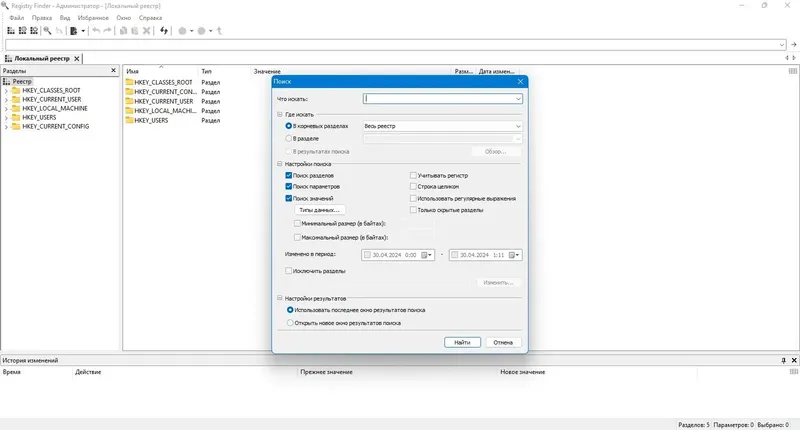800x430 pixels.
Task: Enable Максимальный размер (в байтах) checkbox
Action: point(297,237)
